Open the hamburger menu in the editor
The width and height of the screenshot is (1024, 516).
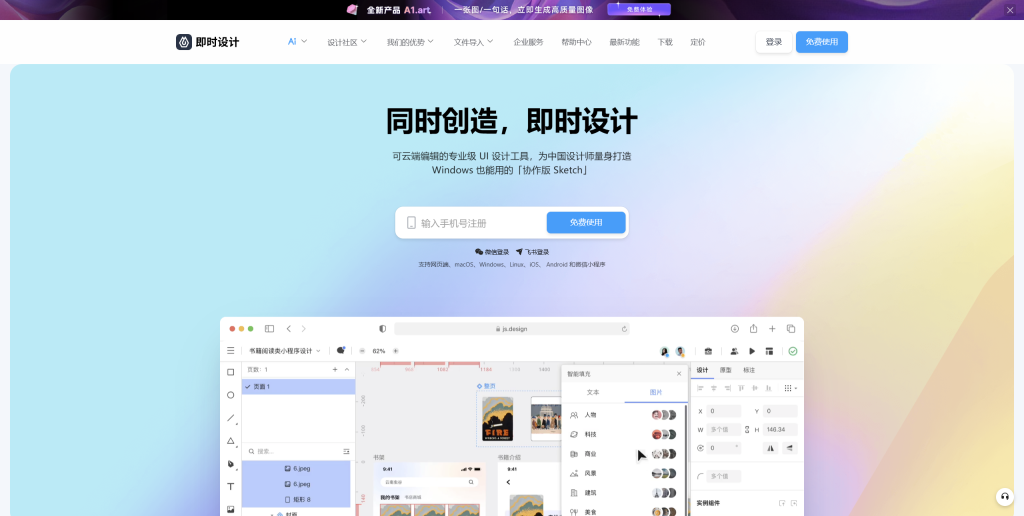231,351
